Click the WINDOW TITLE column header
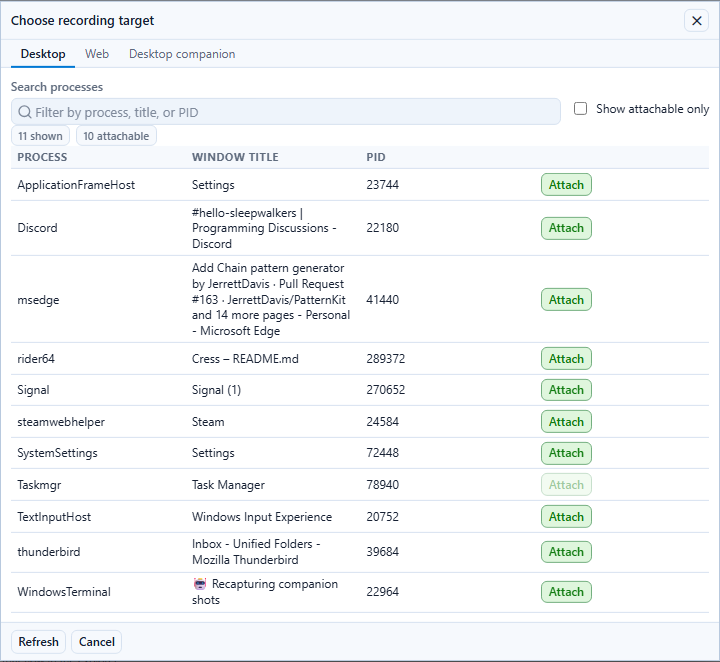 click(x=235, y=157)
